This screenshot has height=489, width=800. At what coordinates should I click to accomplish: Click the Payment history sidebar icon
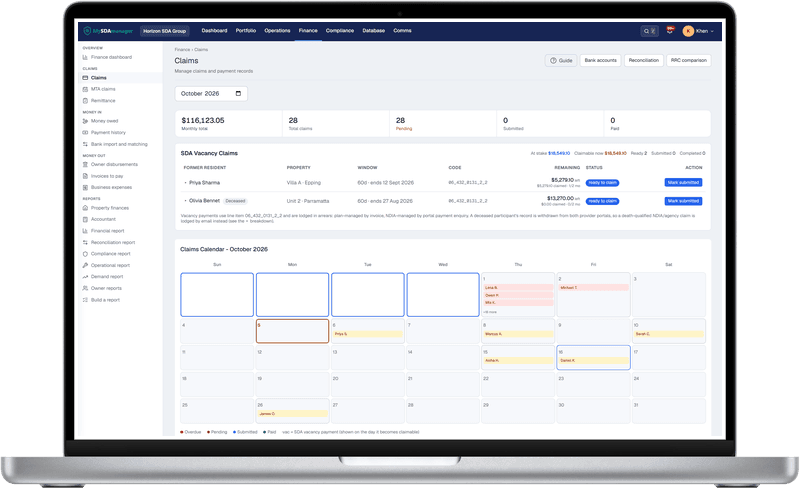85,133
